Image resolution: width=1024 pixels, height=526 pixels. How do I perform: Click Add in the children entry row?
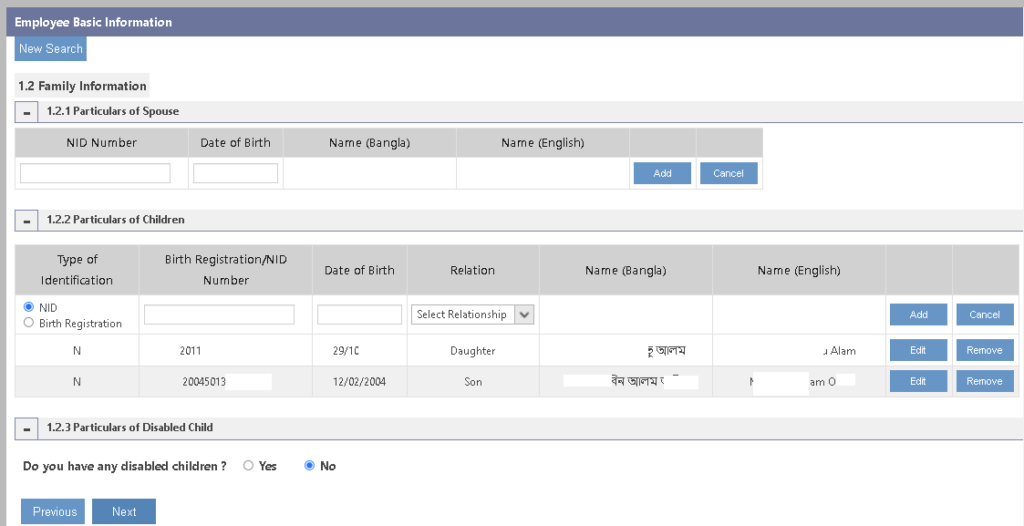pos(918,314)
